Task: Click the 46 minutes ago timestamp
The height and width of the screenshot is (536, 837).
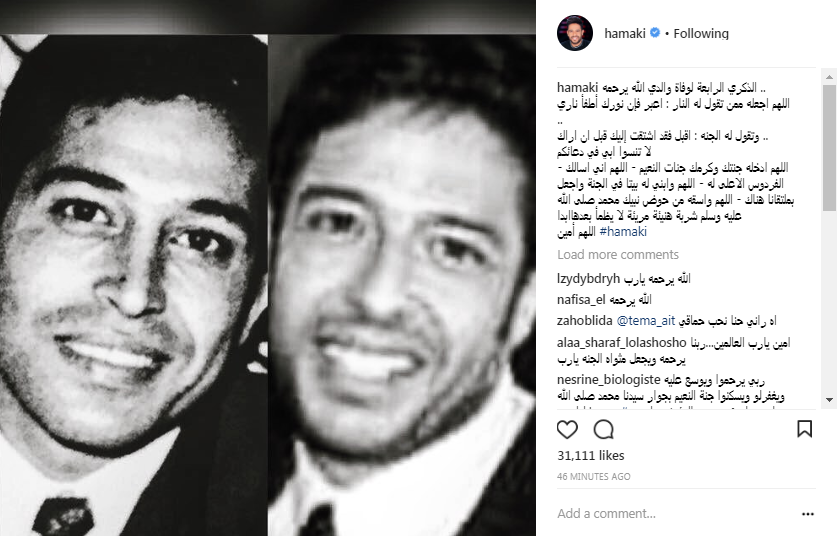Action: point(594,476)
